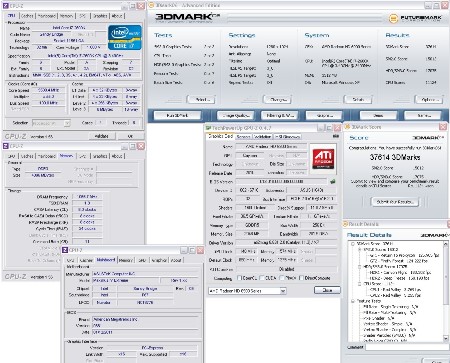Image resolution: width=450 pixels, height=363 pixels.
Task: Open the AMD Radeon HD 6900 Series dropdown
Action: click(x=283, y=291)
